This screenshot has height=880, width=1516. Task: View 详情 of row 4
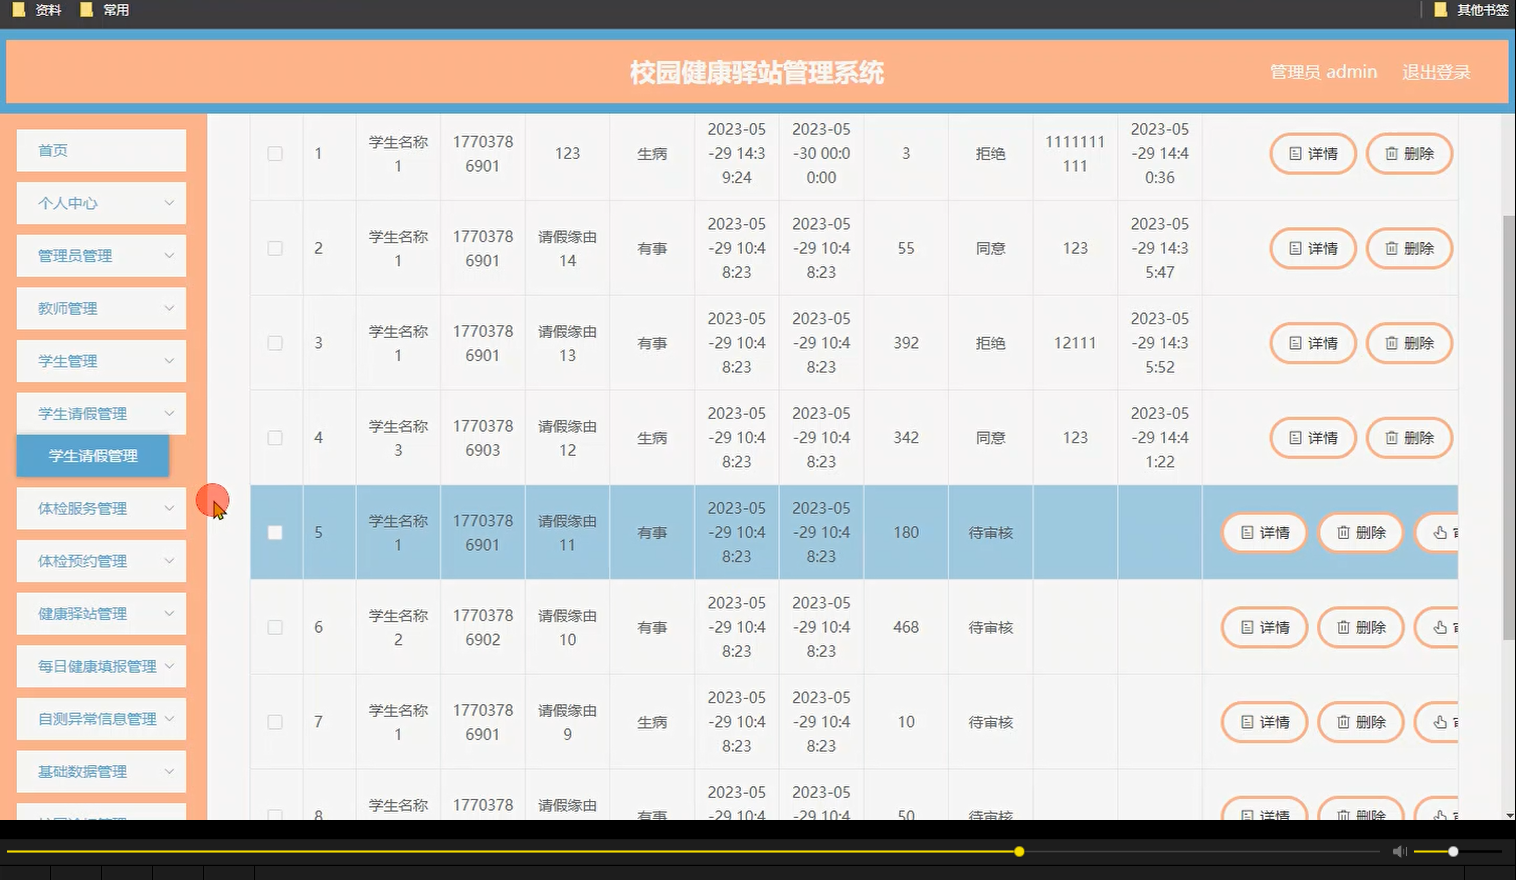tap(1313, 438)
